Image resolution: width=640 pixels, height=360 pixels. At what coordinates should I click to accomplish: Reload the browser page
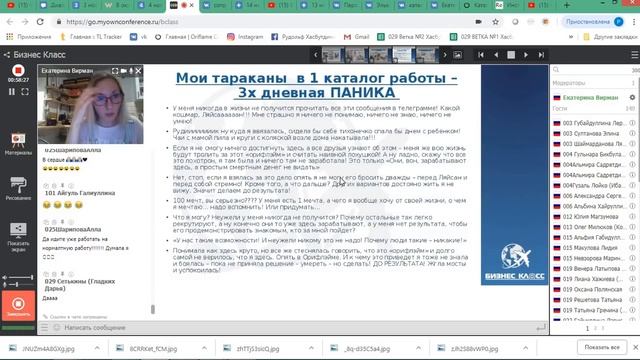pos(40,22)
